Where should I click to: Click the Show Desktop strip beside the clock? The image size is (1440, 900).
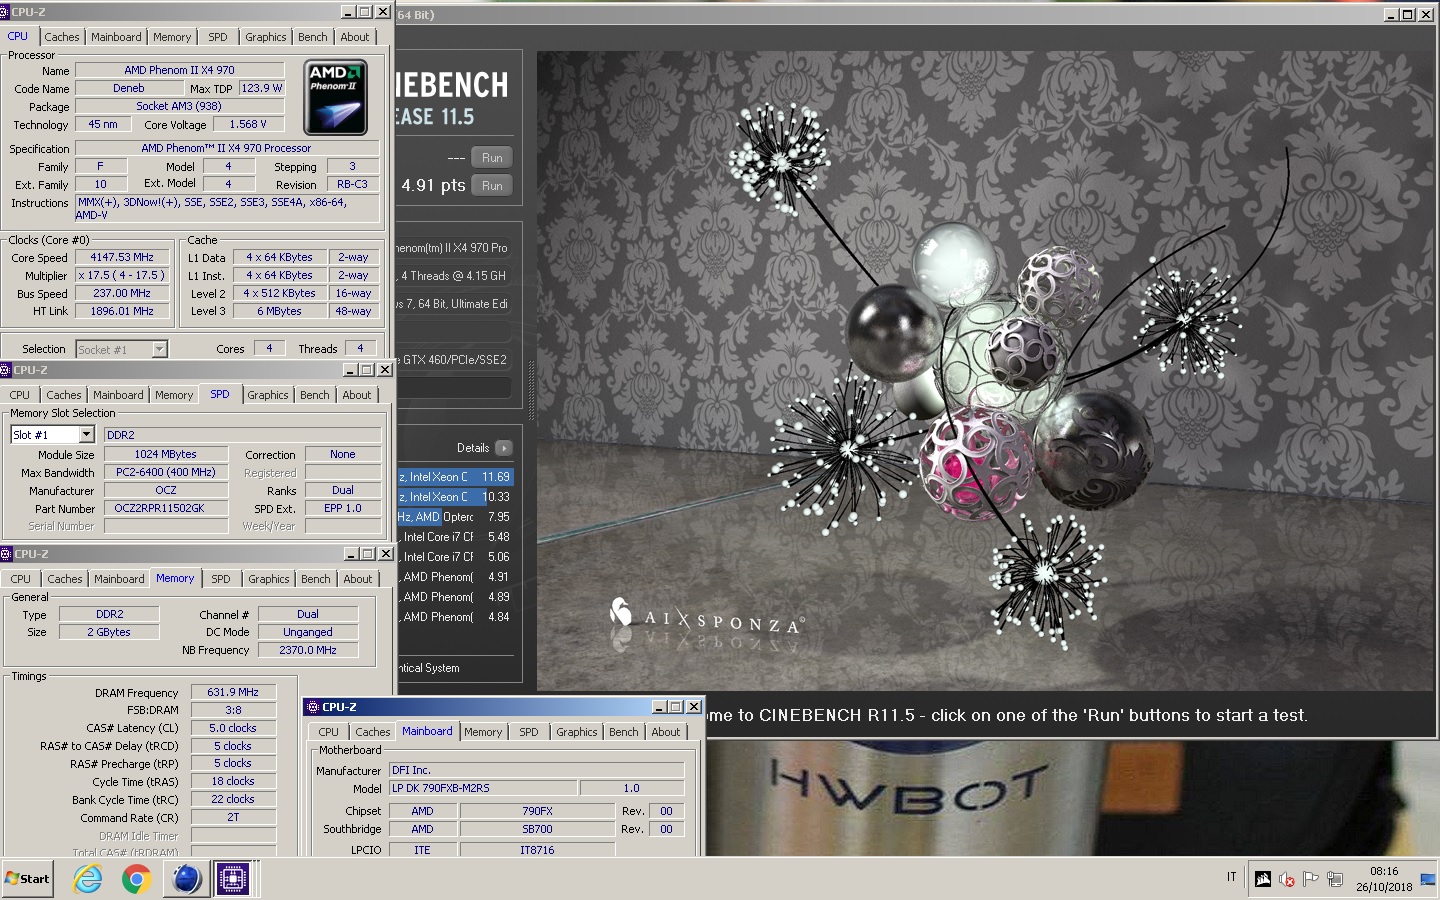point(1428,879)
